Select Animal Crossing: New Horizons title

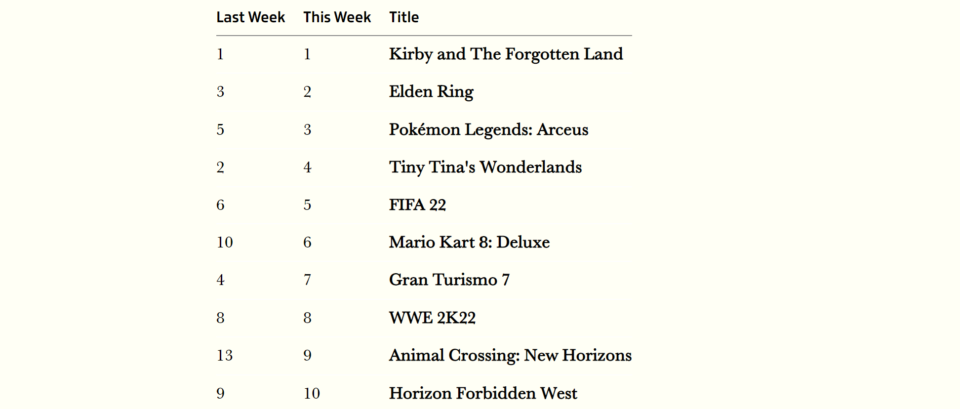click(510, 355)
